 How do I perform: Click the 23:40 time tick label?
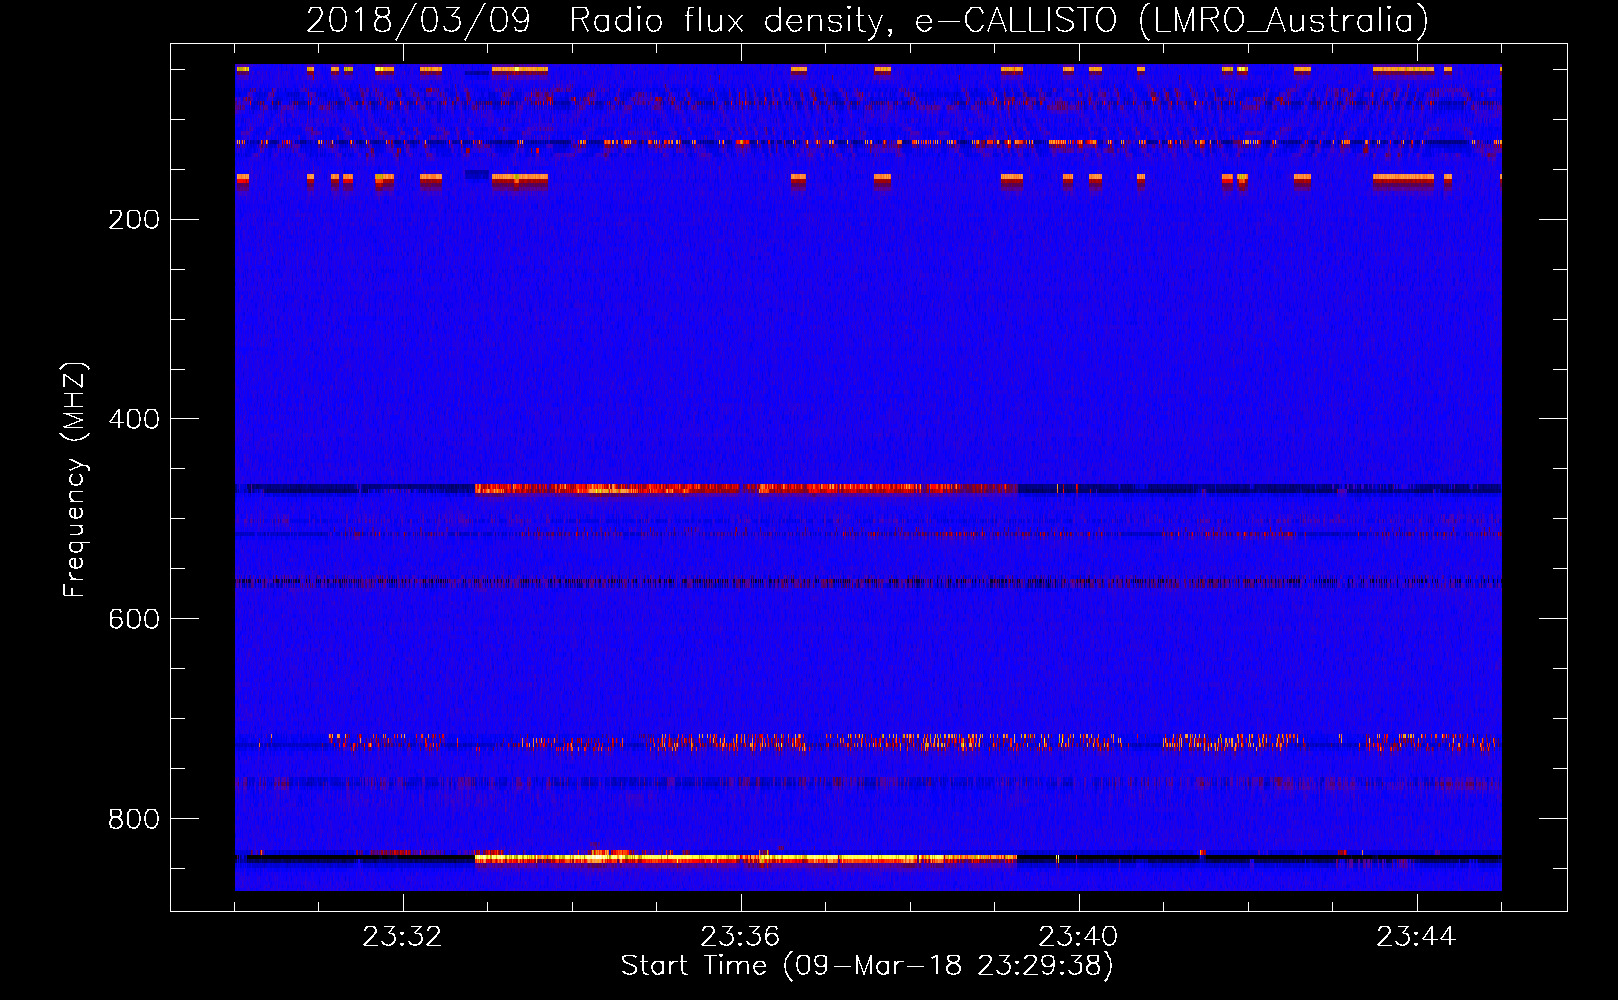[x=1078, y=937]
